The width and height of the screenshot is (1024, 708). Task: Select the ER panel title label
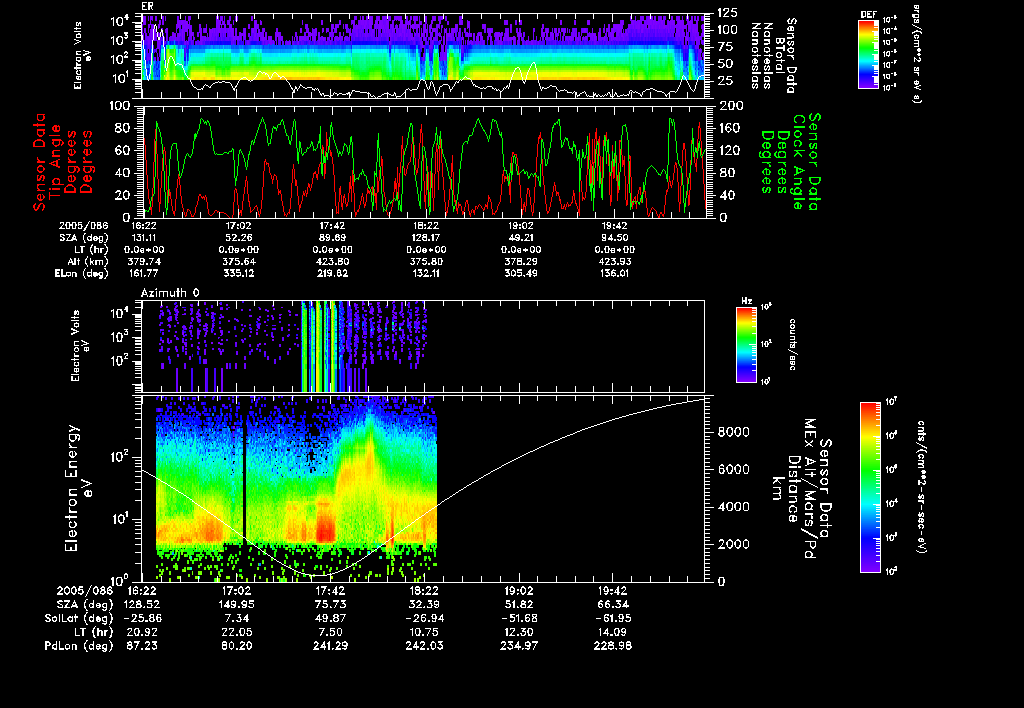[148, 6]
